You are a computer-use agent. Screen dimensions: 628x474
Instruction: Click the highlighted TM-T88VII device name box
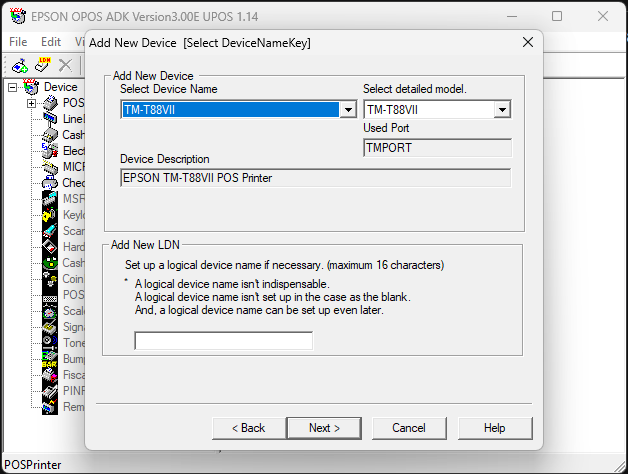[x=230, y=109]
